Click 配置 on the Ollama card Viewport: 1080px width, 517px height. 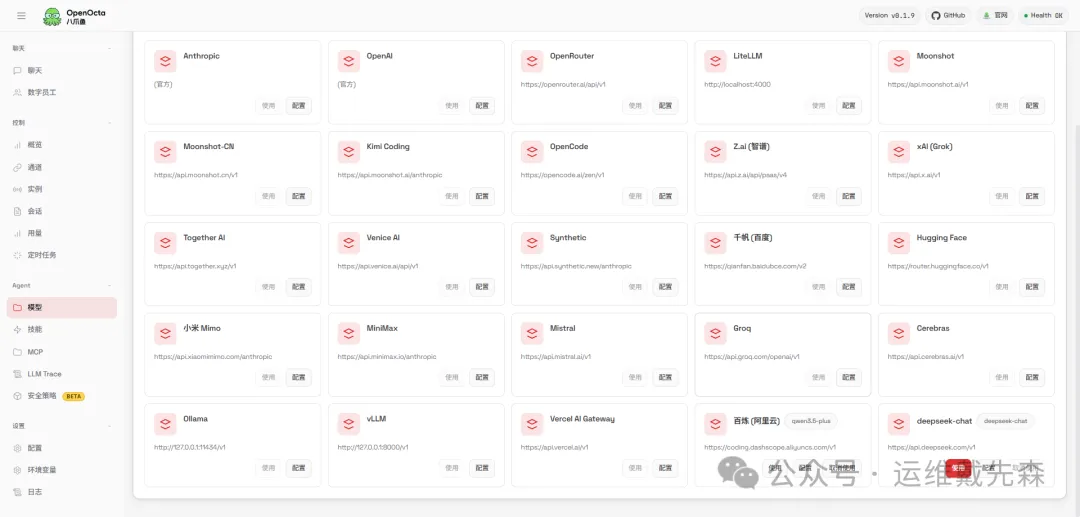[298, 468]
